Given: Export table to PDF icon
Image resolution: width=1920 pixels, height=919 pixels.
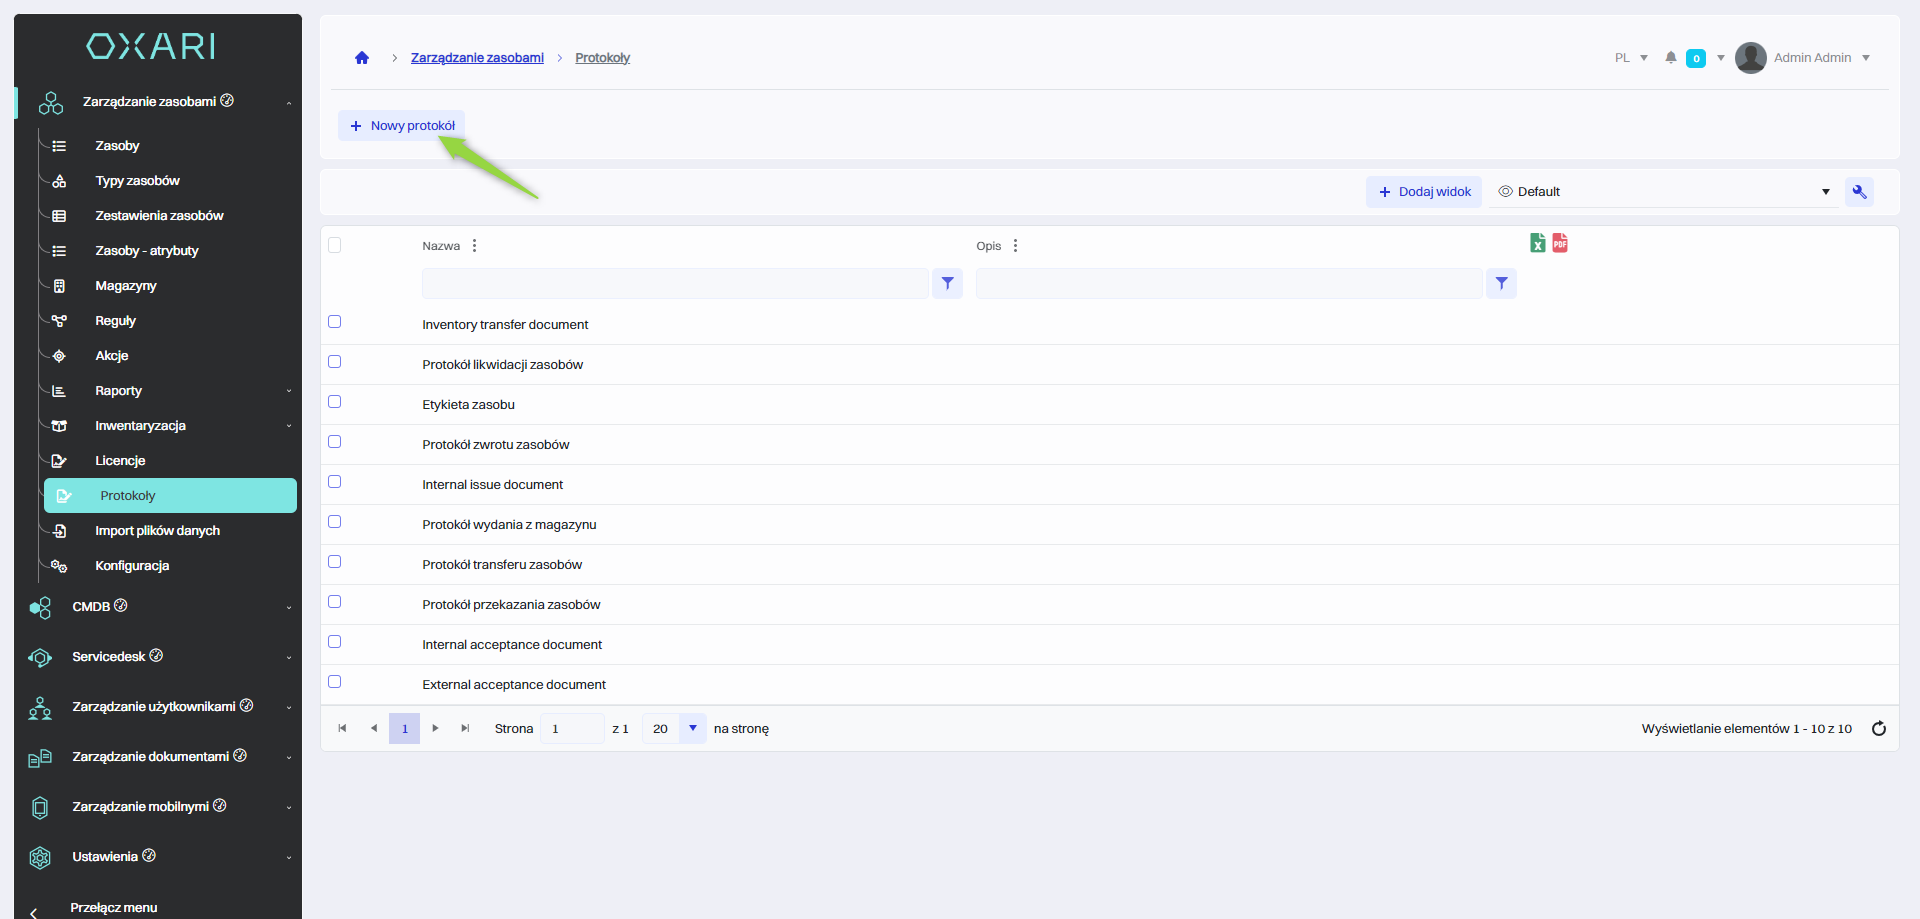Looking at the screenshot, I should pos(1560,243).
